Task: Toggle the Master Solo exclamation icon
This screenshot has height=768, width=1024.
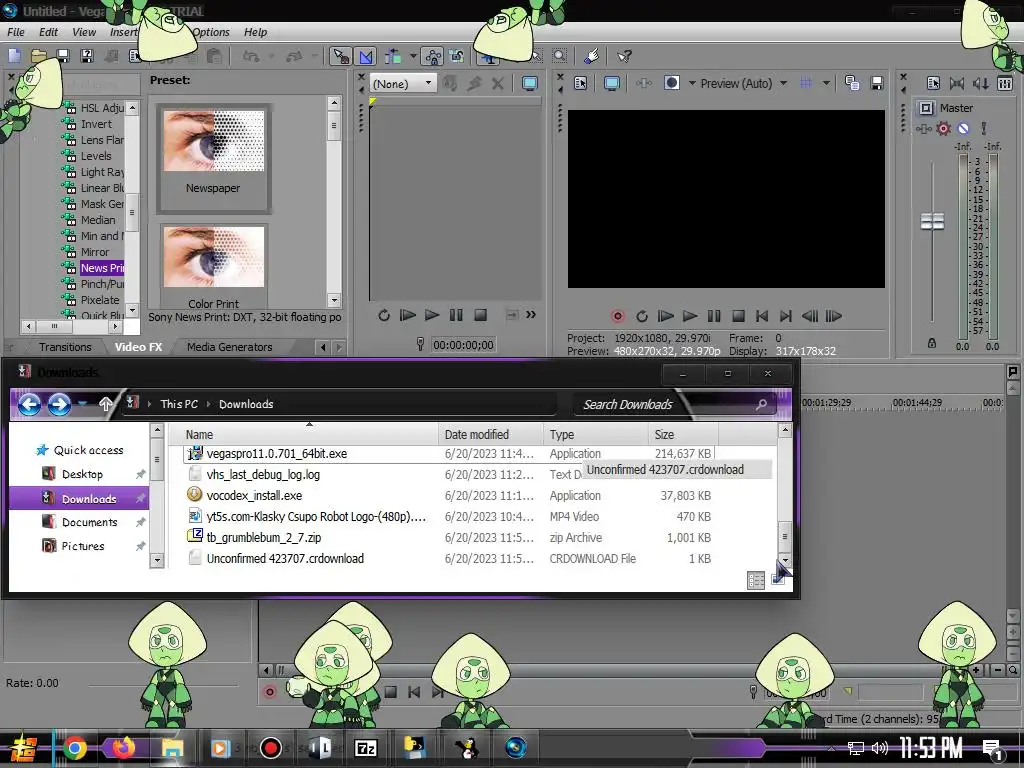Action: point(984,129)
